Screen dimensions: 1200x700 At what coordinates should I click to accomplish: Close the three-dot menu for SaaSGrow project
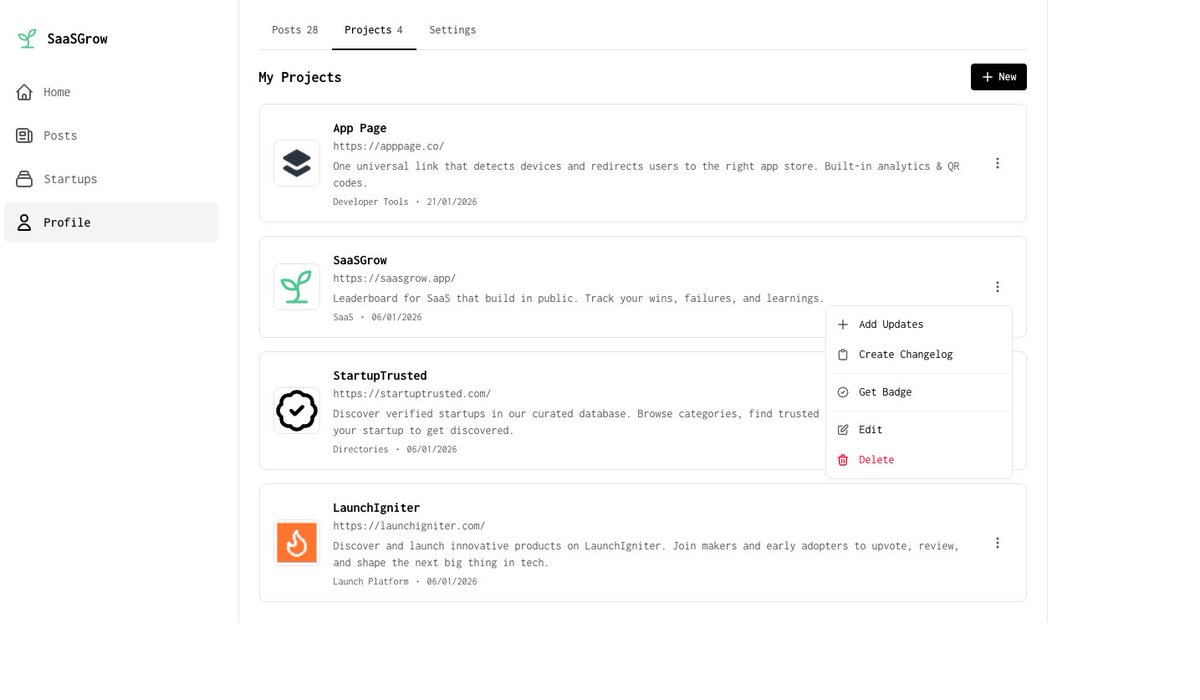coord(997,287)
